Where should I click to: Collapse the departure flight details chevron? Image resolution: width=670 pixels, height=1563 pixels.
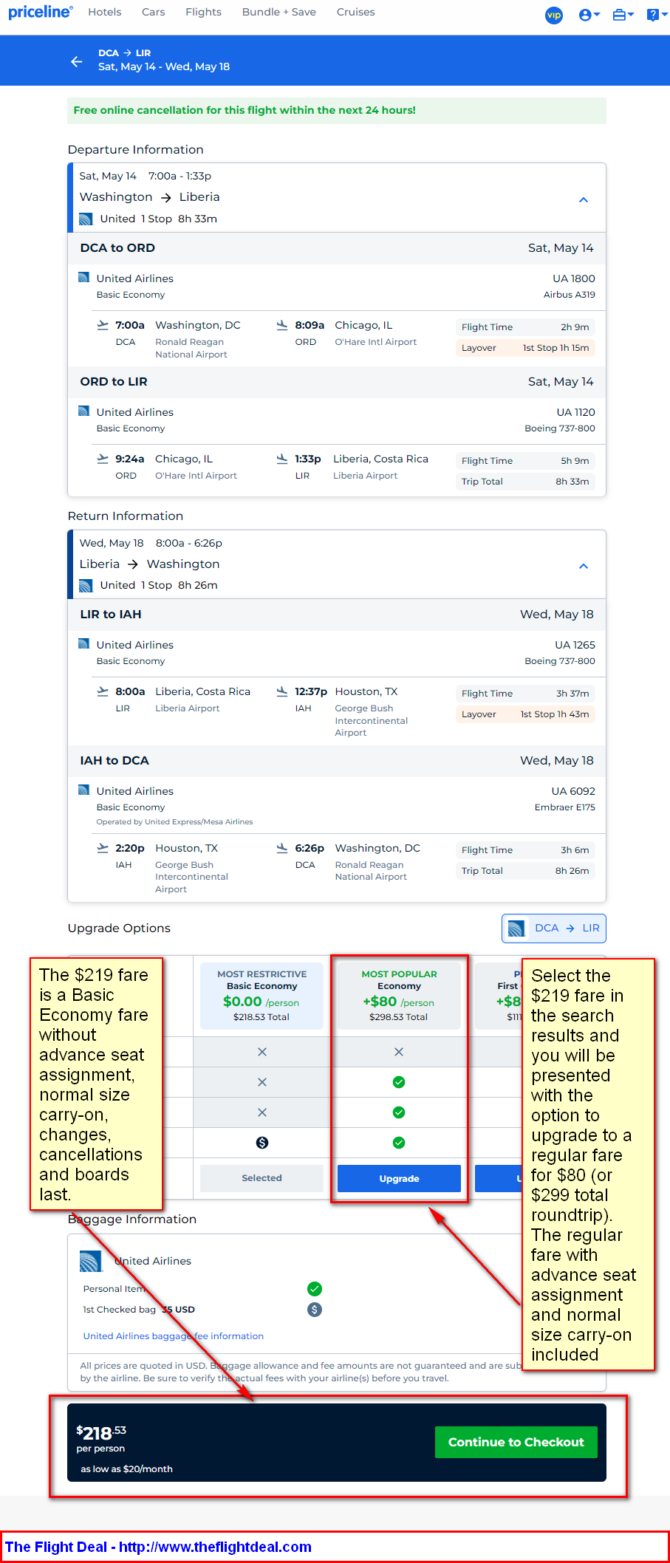(x=584, y=200)
